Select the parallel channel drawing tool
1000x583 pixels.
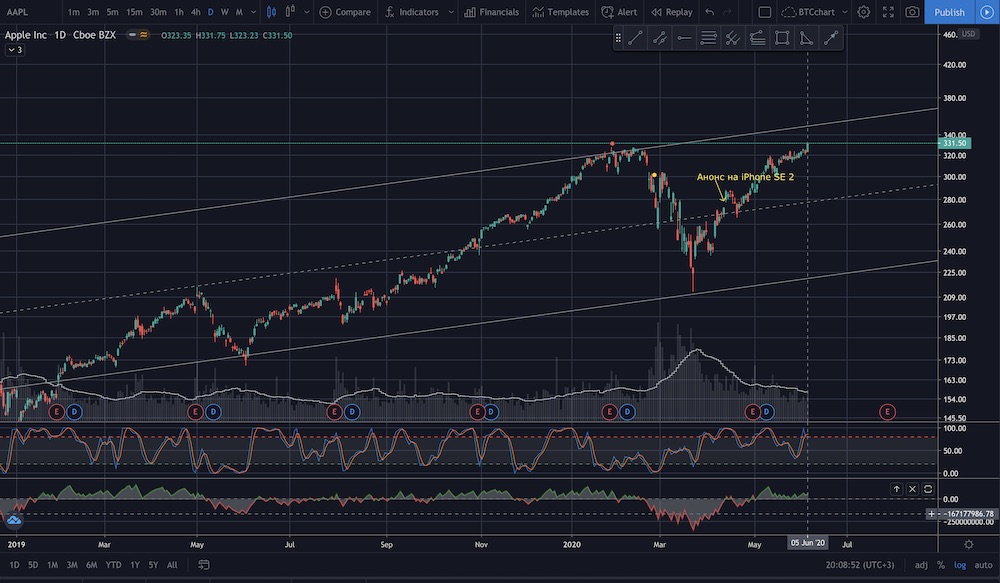click(x=659, y=38)
